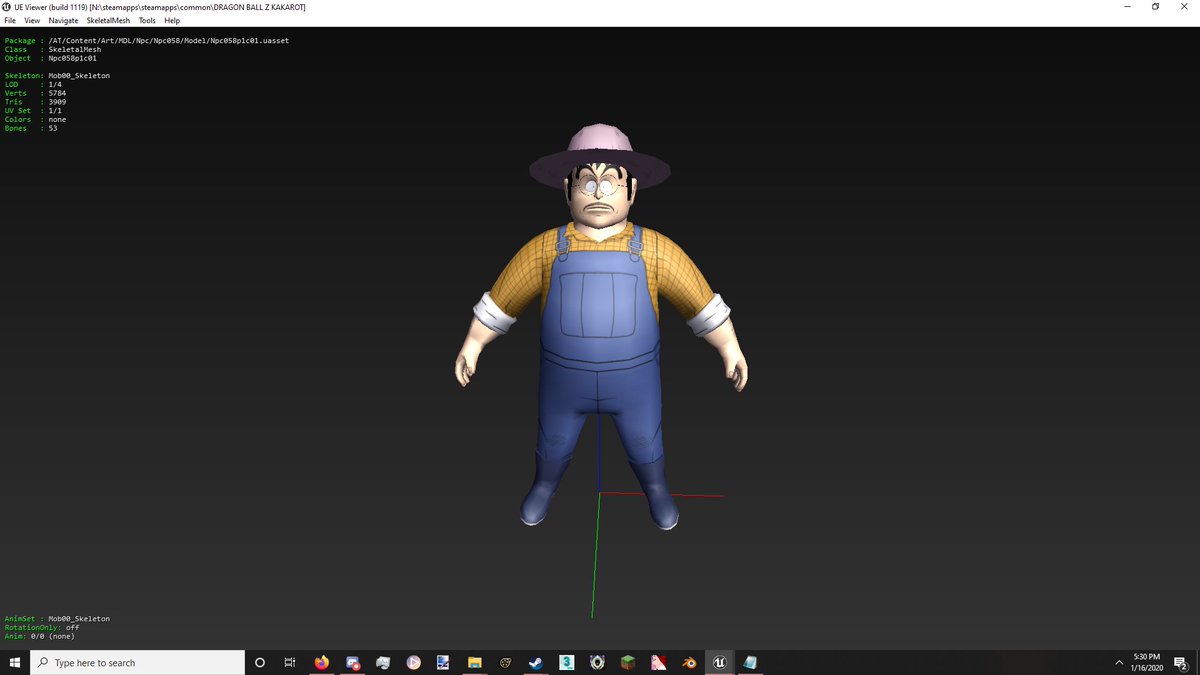Open Cortana circle icon in taskbar
This screenshot has width=1200, height=675.
pyautogui.click(x=260, y=662)
